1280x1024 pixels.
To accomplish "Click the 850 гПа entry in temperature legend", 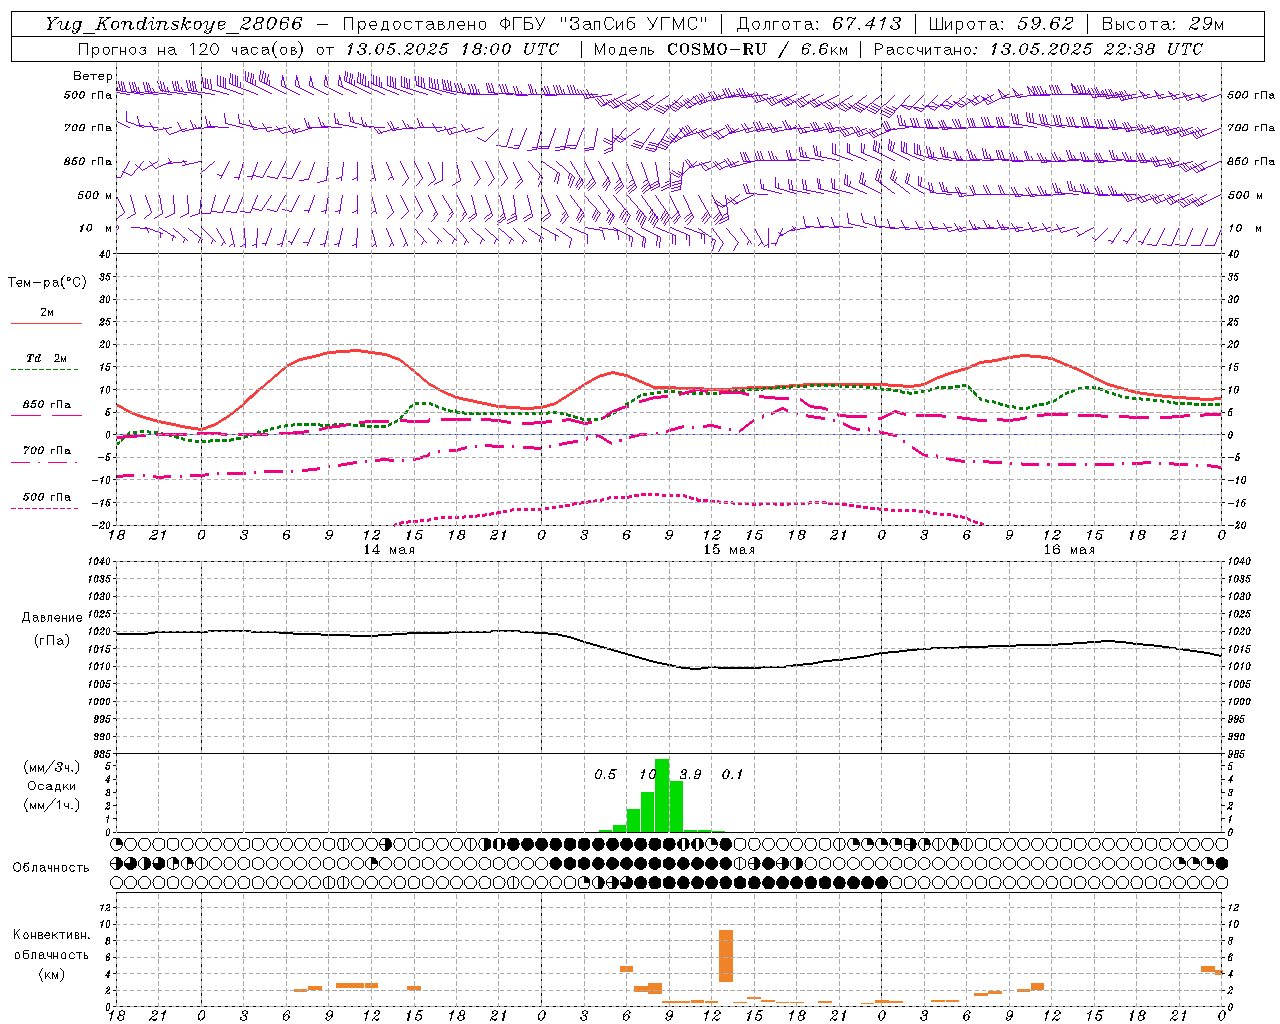I will coord(47,404).
